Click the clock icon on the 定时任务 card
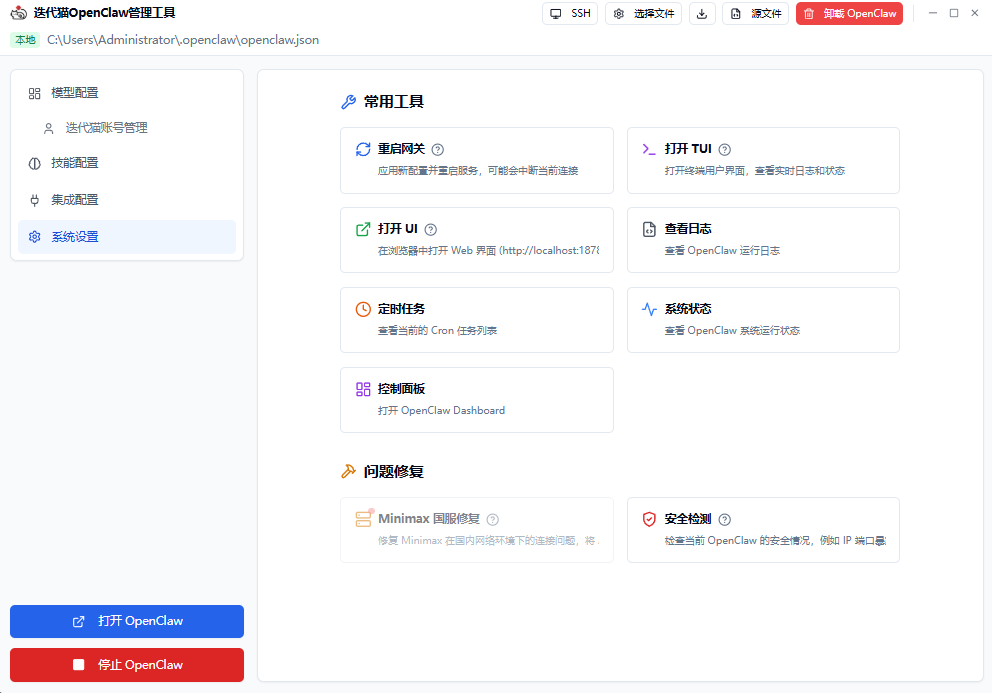This screenshot has width=992, height=693. [x=362, y=308]
